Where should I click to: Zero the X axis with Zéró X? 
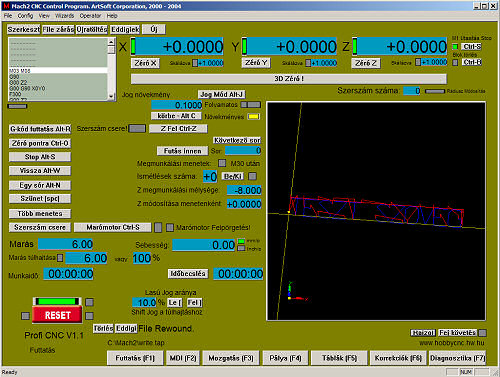click(145, 63)
